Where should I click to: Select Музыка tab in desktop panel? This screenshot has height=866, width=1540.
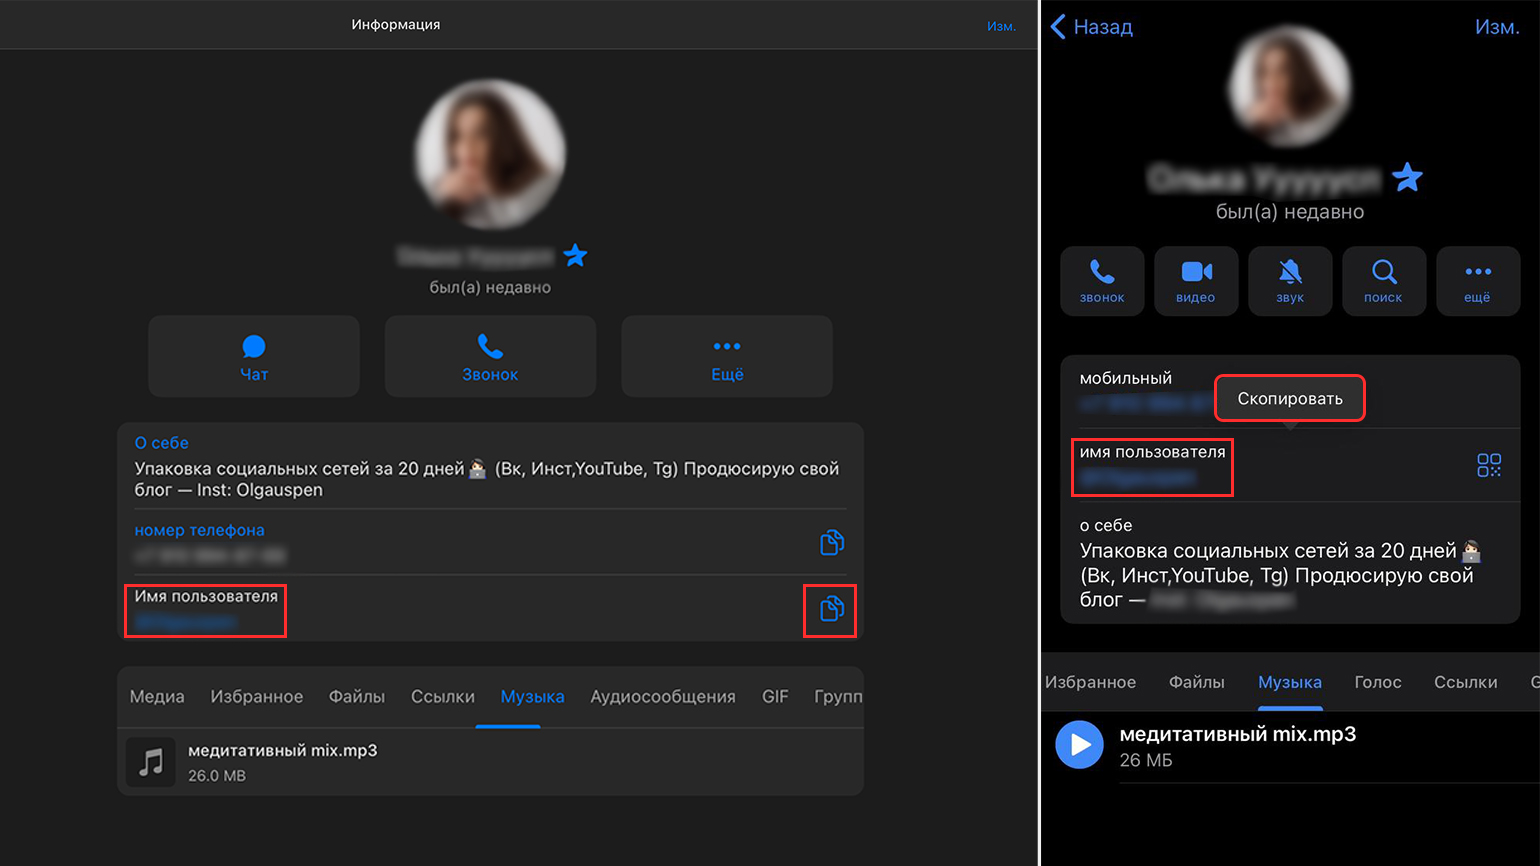(x=532, y=697)
